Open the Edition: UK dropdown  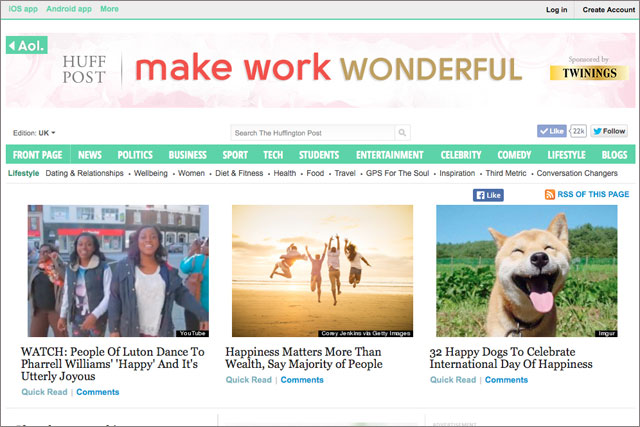click(x=34, y=133)
